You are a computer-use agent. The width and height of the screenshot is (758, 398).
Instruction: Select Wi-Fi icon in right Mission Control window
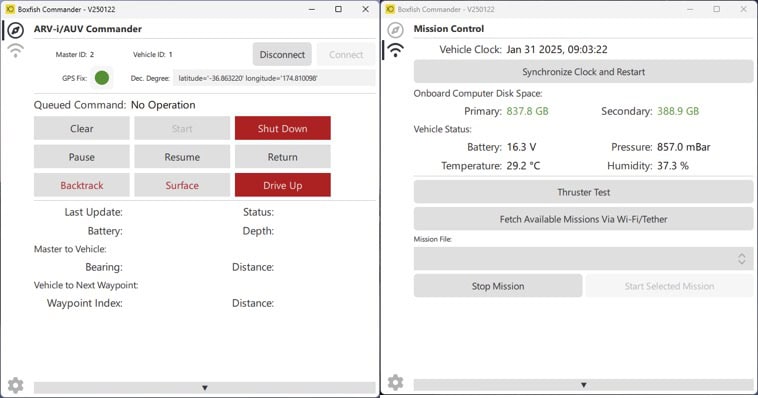(395, 50)
